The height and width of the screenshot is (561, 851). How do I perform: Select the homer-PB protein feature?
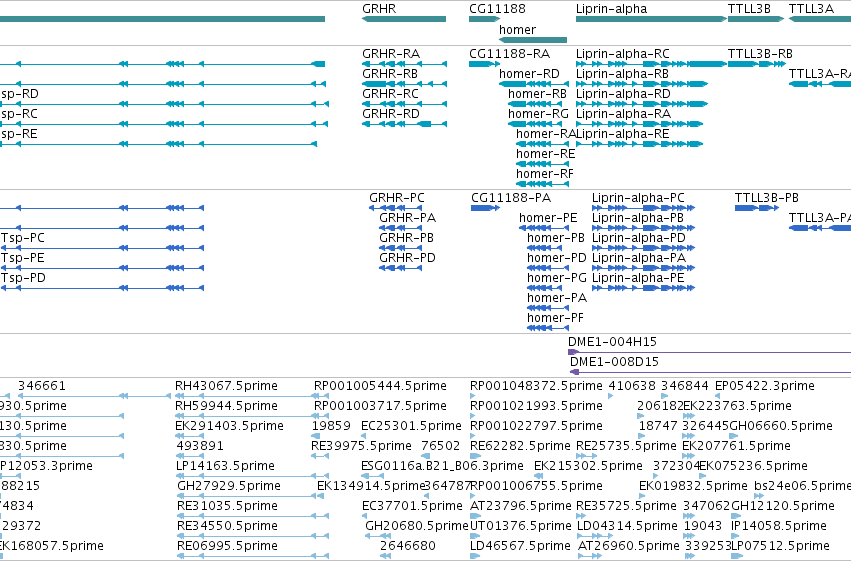click(x=545, y=248)
